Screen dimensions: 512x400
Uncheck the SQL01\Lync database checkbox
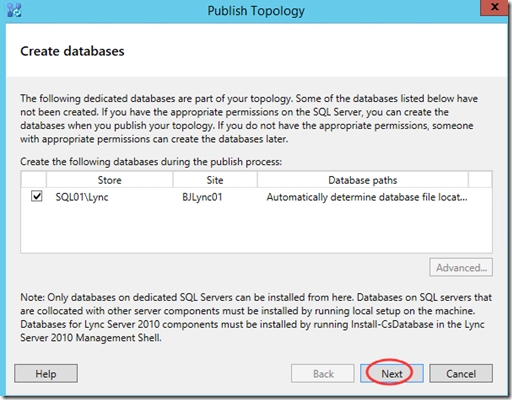(x=37, y=196)
